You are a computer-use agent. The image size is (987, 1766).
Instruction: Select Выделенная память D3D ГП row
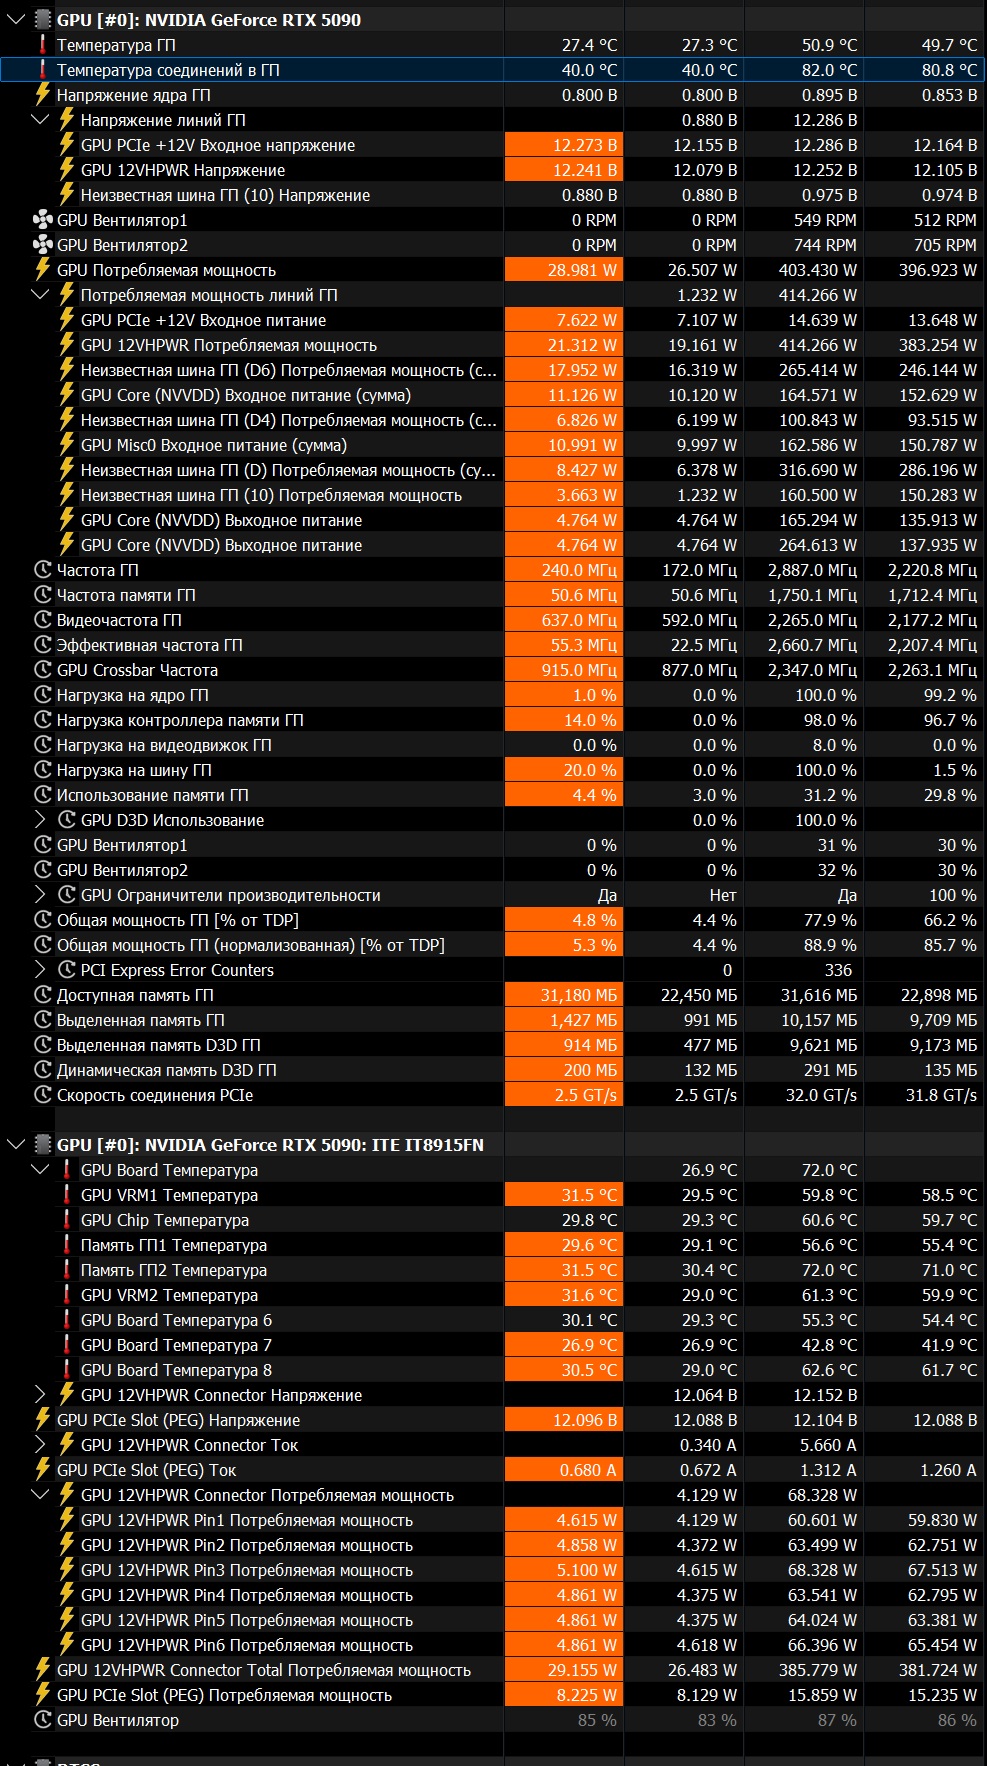pos(493,1044)
